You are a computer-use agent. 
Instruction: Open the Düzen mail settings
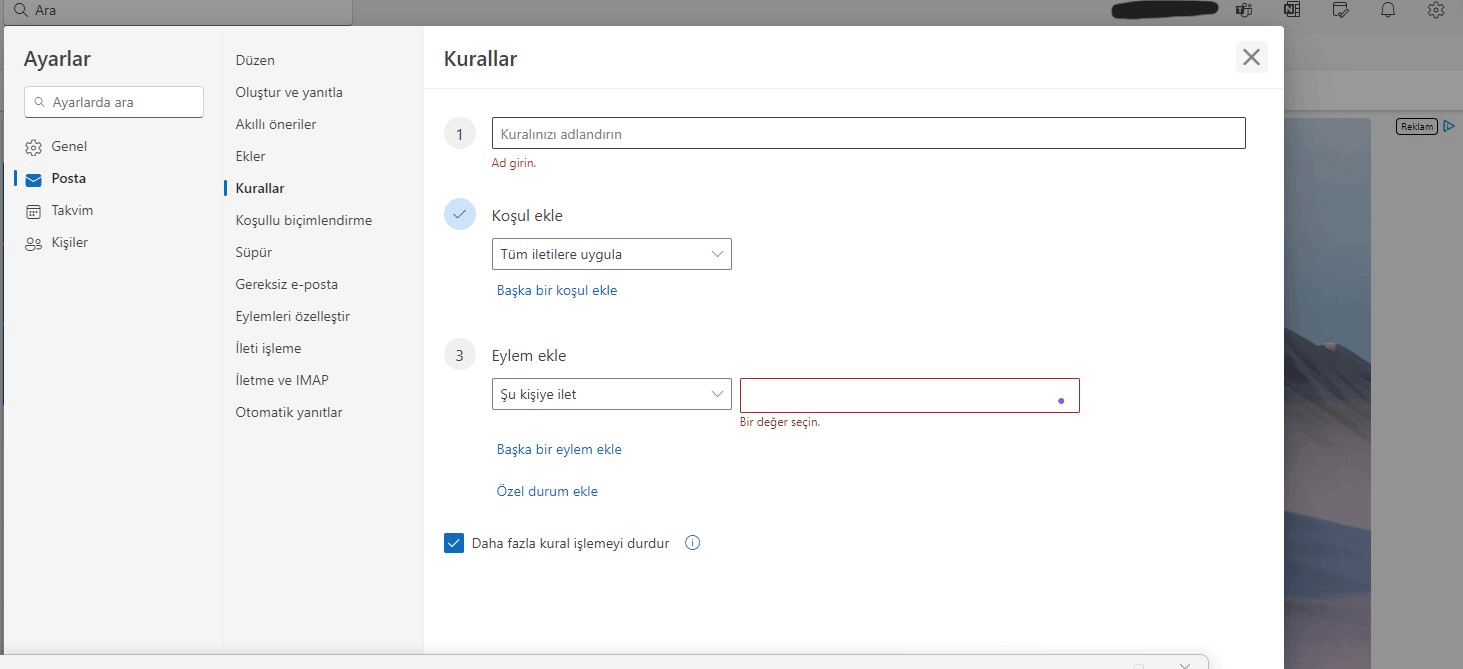(x=255, y=60)
